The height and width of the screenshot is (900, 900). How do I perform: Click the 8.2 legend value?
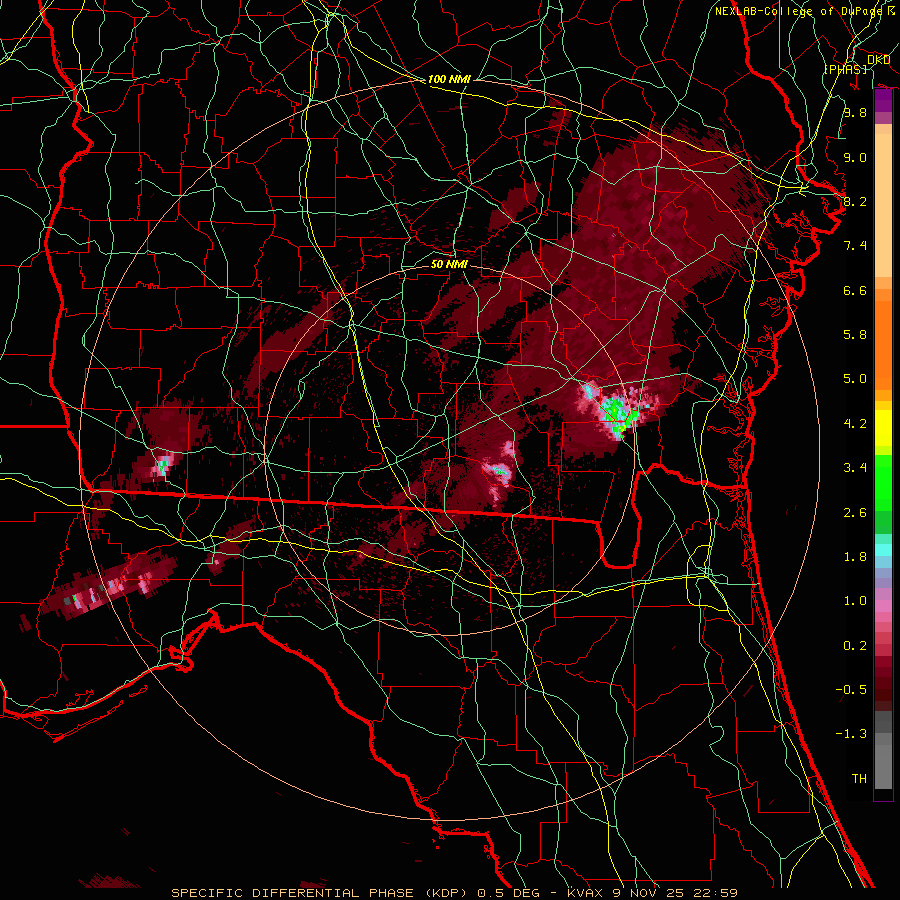coord(855,201)
